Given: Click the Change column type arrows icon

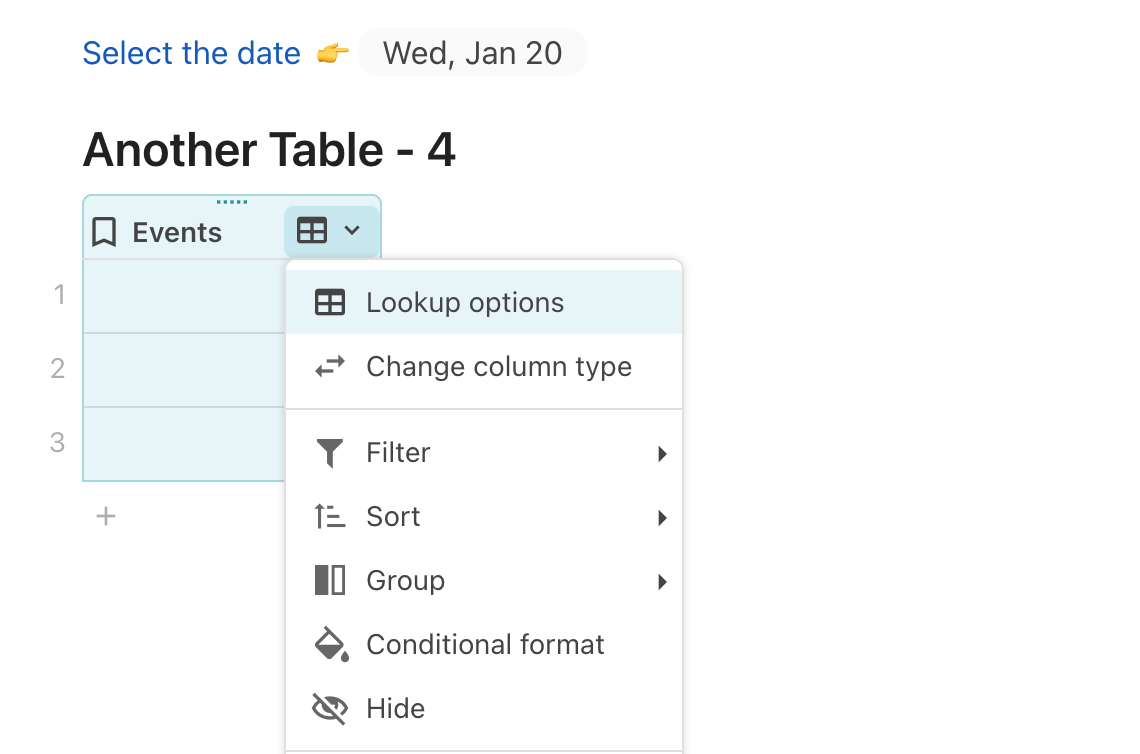Looking at the screenshot, I should pyautogui.click(x=330, y=367).
